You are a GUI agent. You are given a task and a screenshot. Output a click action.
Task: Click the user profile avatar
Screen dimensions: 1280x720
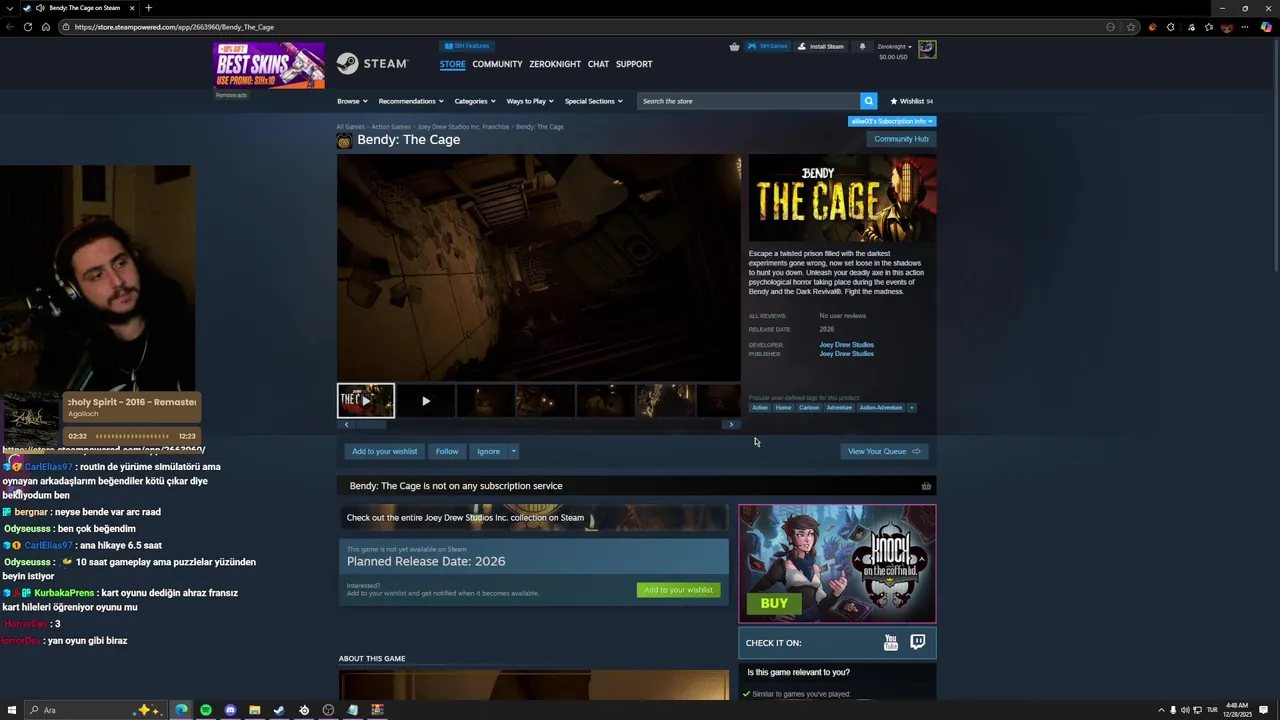pos(927,49)
